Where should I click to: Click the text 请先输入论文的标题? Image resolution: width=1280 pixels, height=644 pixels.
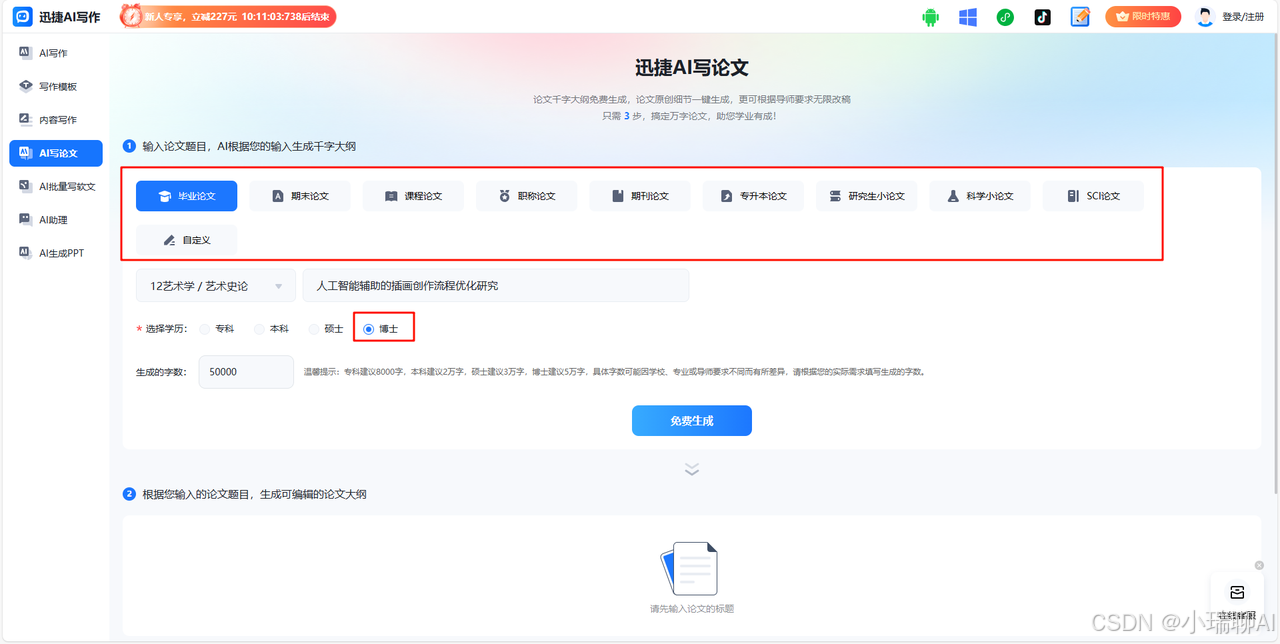[x=691, y=608]
